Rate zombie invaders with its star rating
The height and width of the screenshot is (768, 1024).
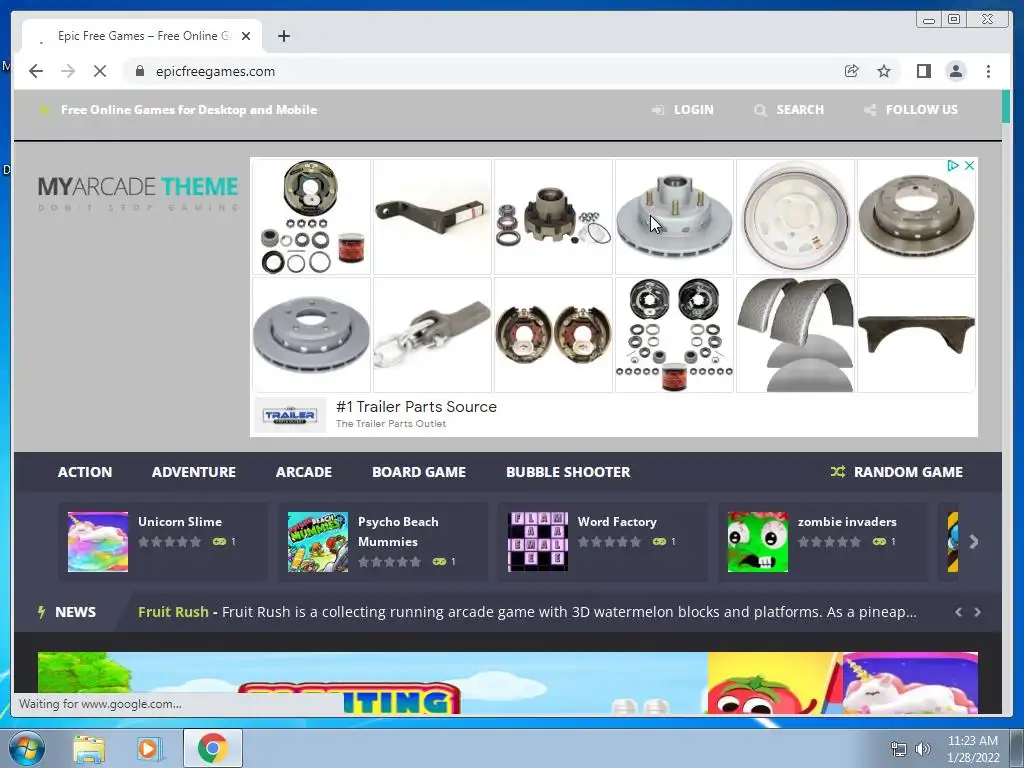829,542
